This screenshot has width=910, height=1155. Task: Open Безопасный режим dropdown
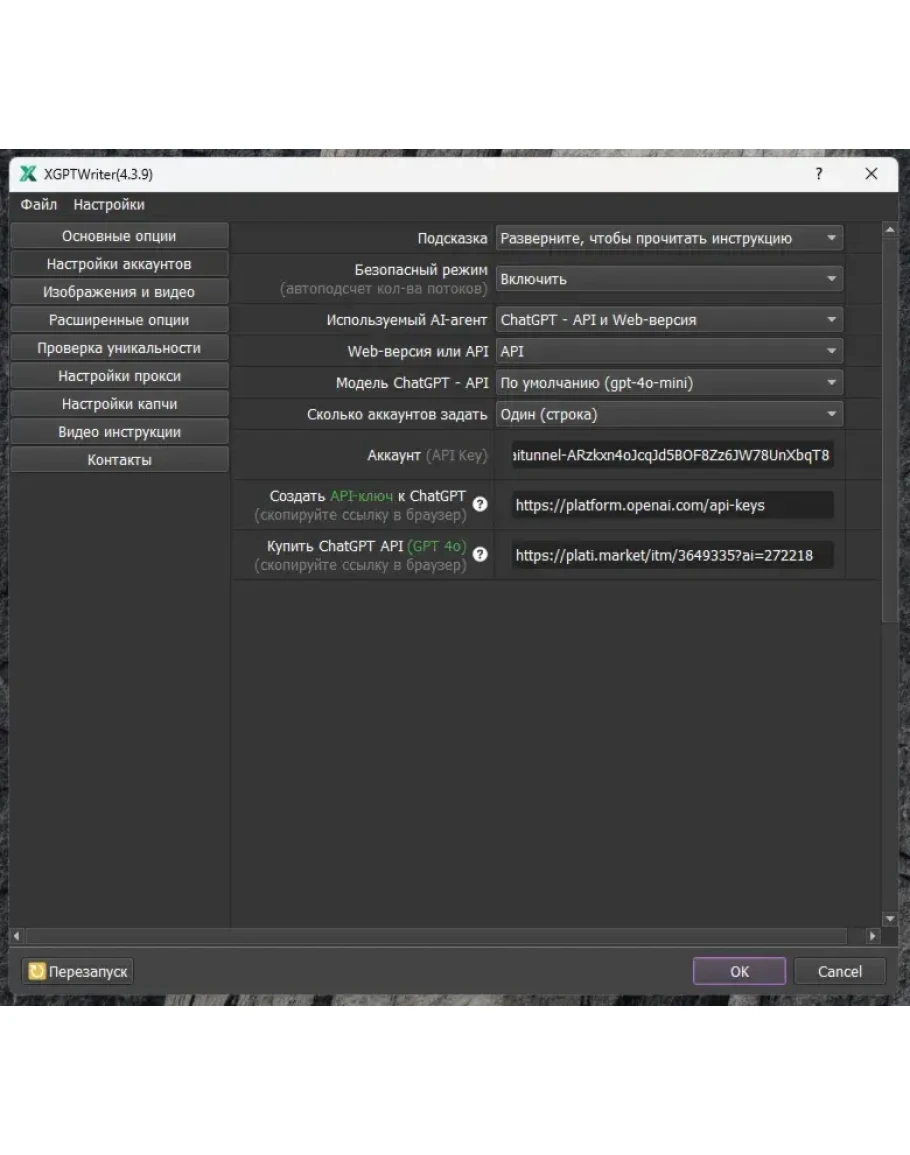(x=669, y=279)
